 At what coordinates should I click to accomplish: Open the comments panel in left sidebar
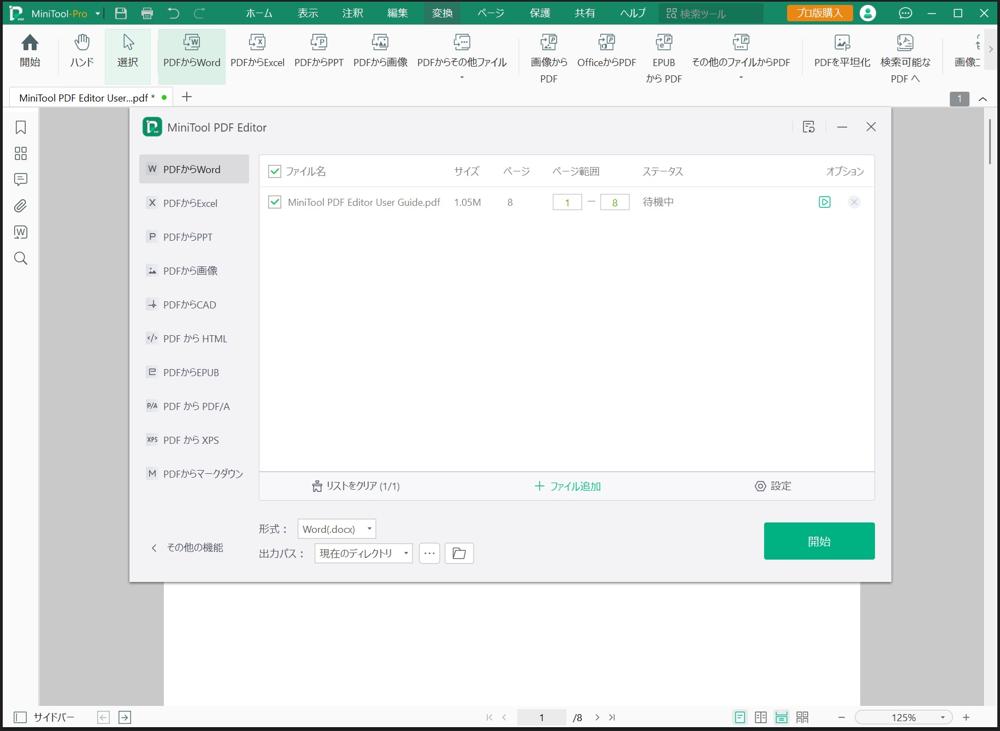pos(20,180)
